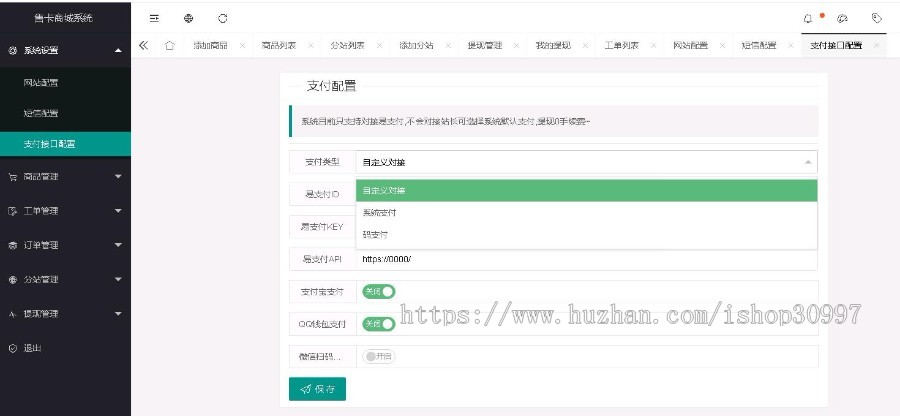Screen dimensions: 900x416
Task: Open the theme palette icon at top right
Action: [x=843, y=18]
